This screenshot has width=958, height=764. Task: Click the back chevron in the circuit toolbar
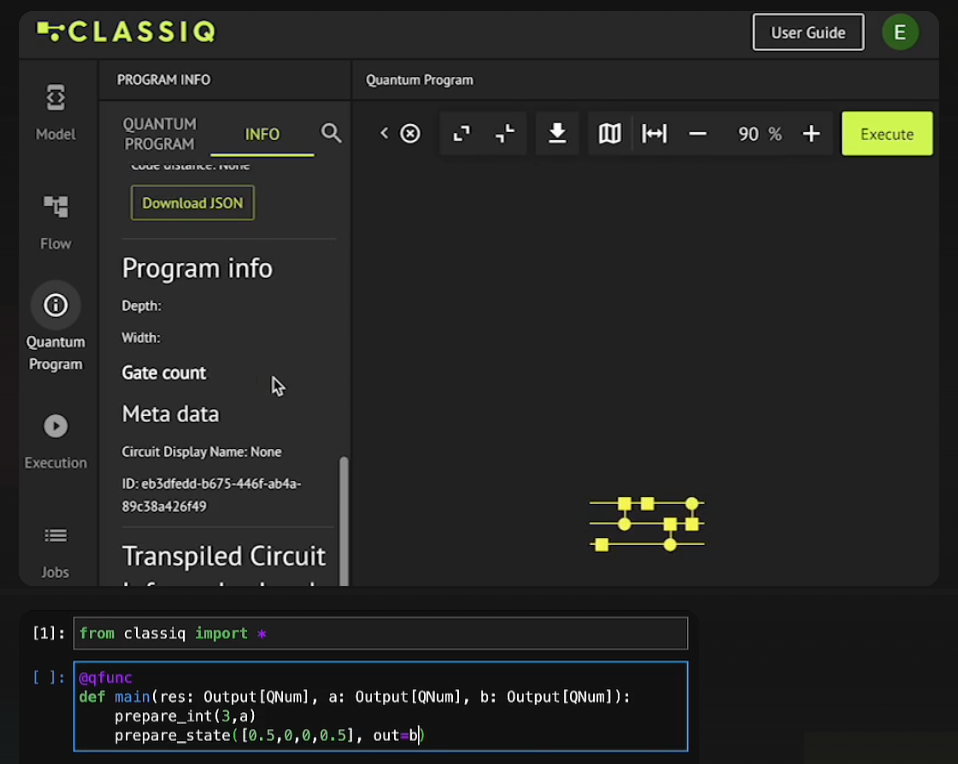click(x=384, y=133)
